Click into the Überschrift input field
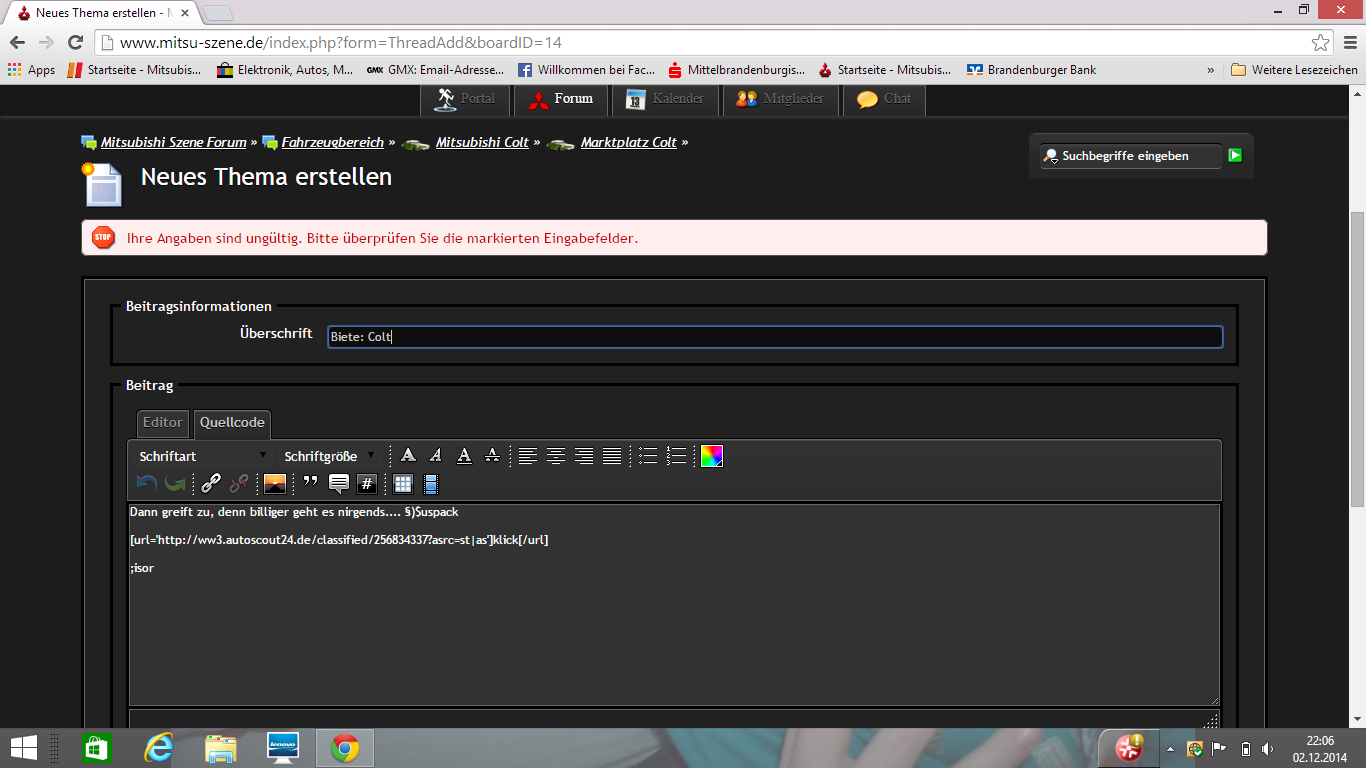 point(775,337)
